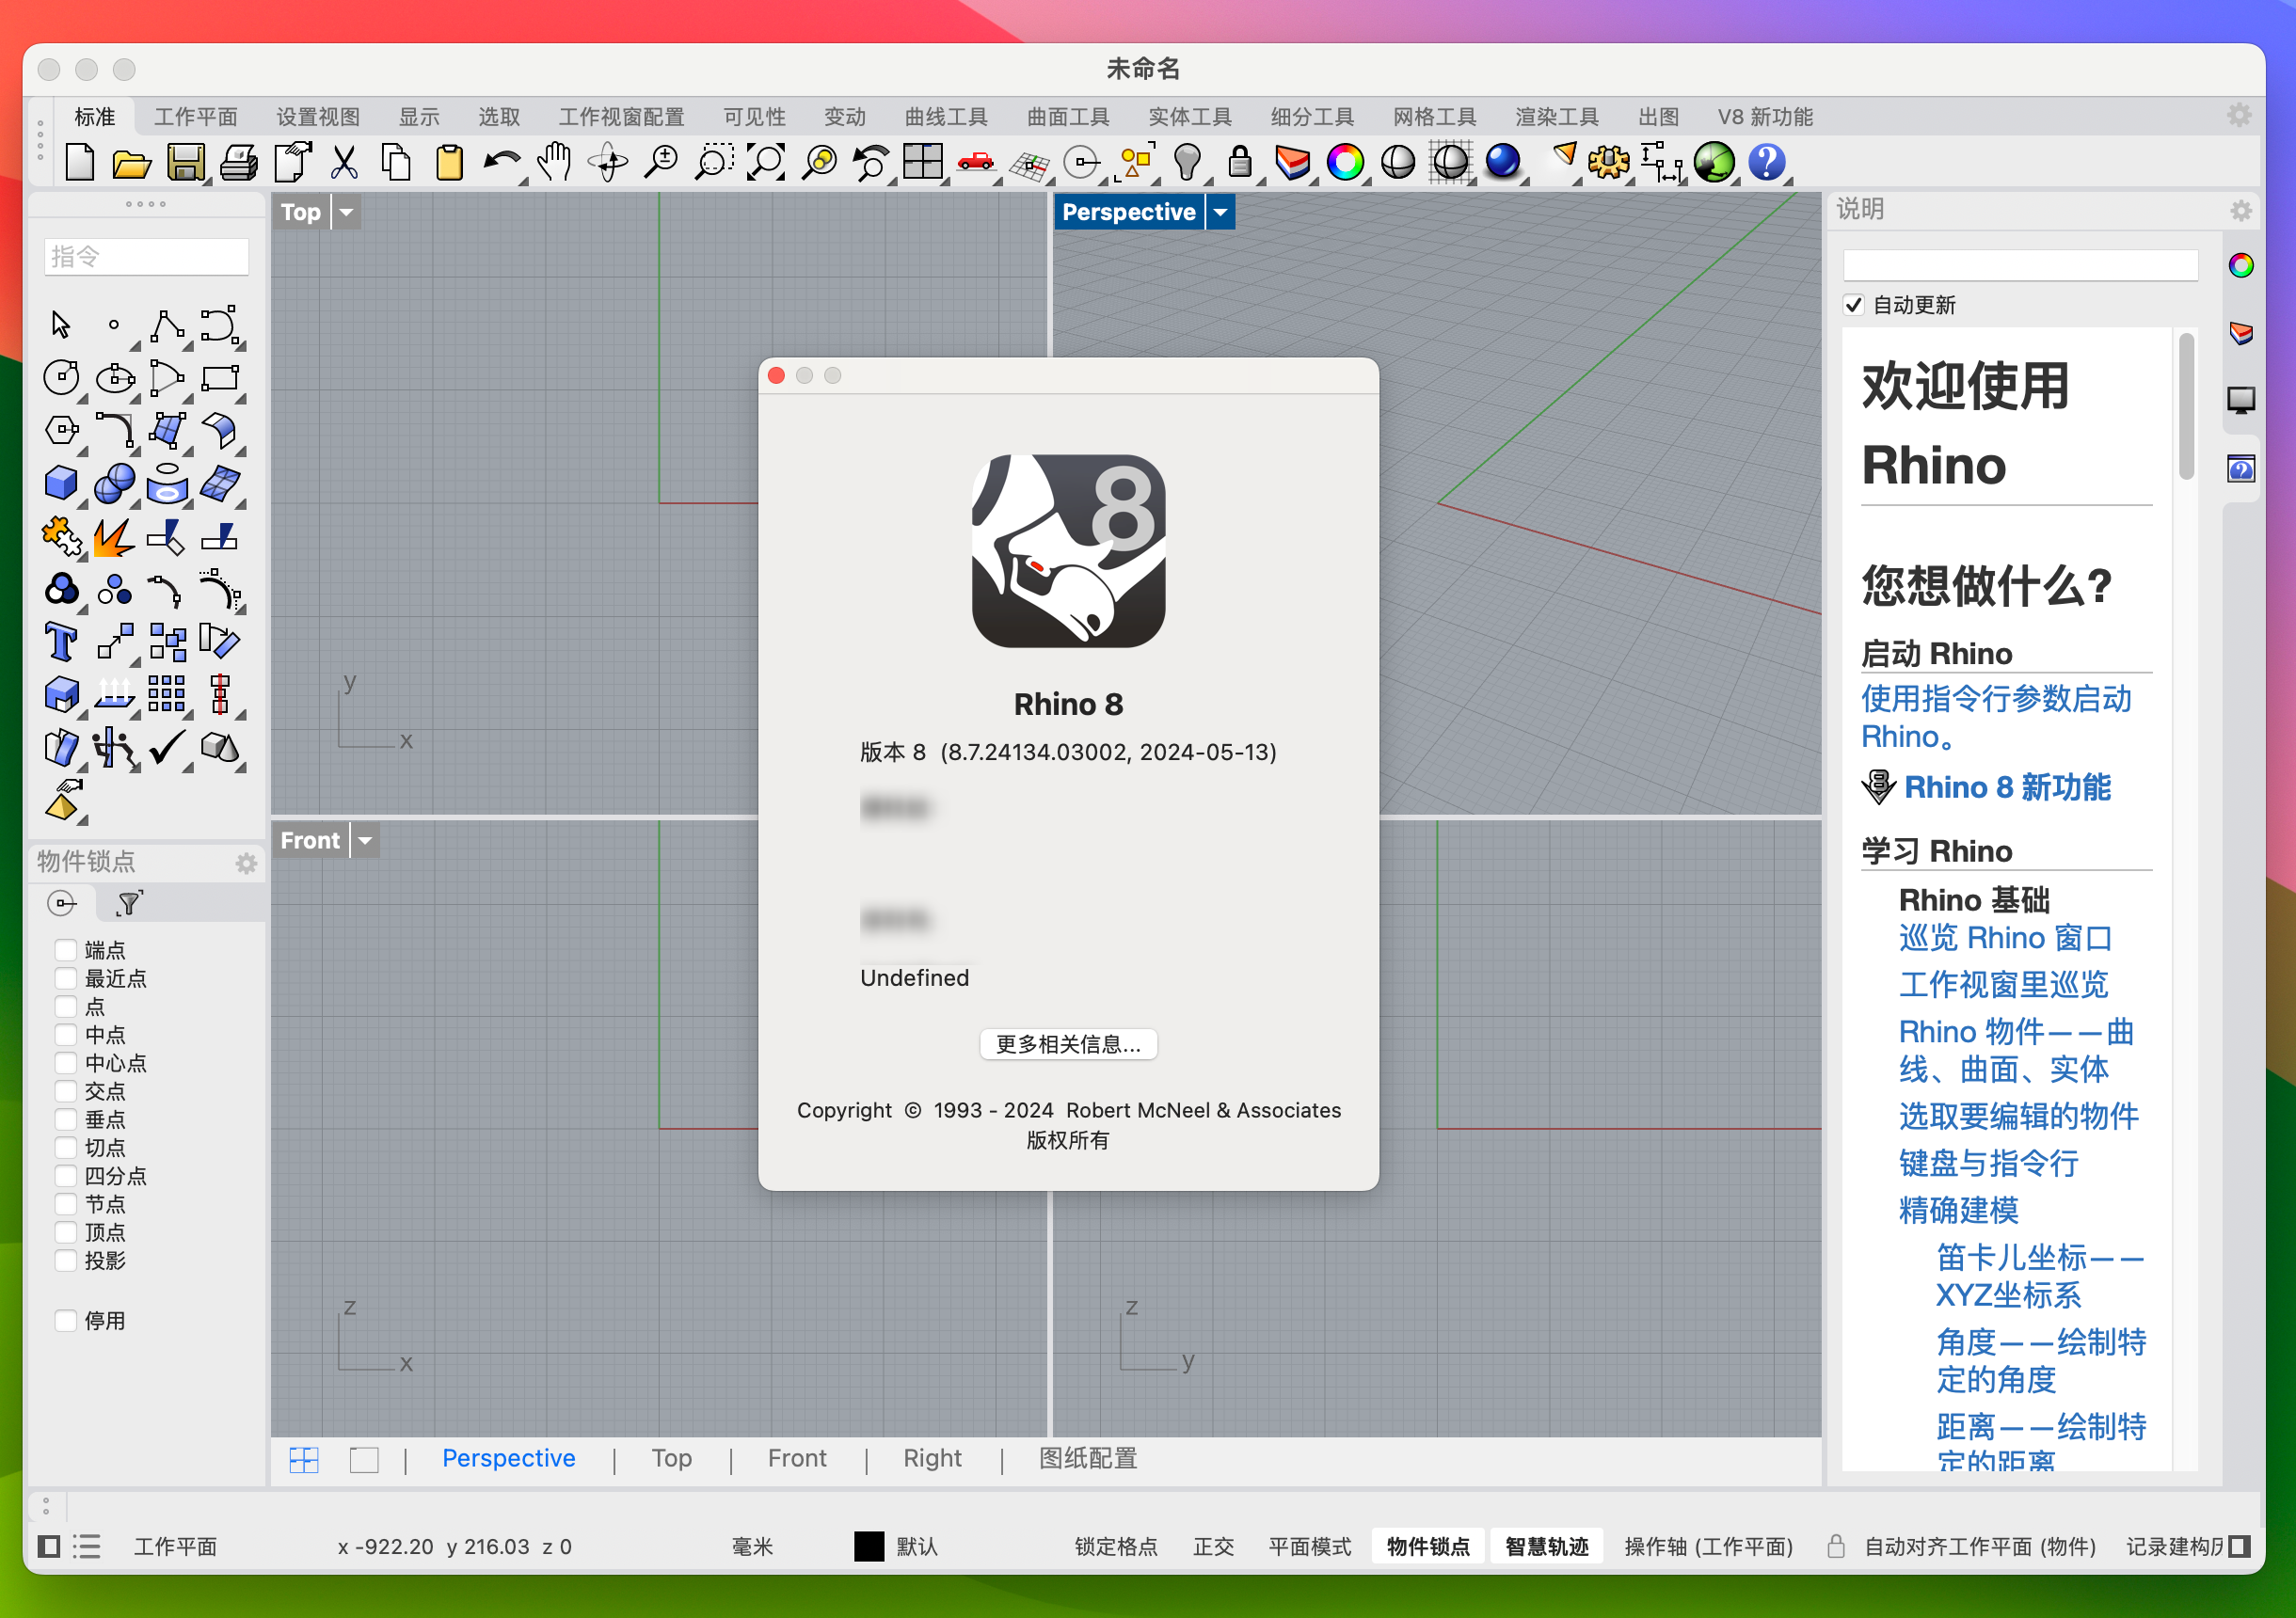Switch to the 工作平面 toolbar tab
2296x1618 pixels.
tap(196, 117)
